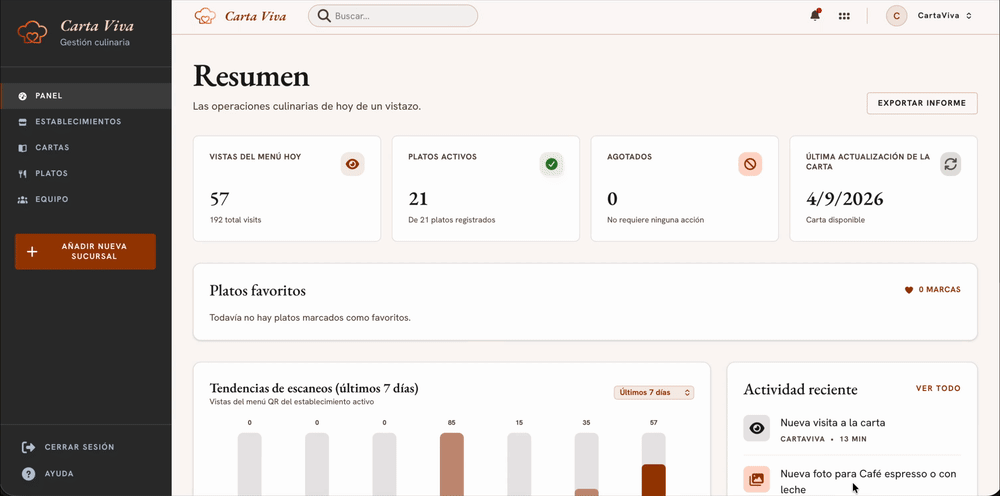Open Cartas section

(x=85, y=148)
